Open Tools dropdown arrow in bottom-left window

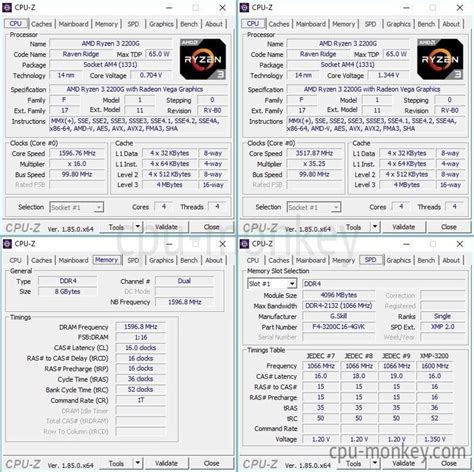point(138,463)
